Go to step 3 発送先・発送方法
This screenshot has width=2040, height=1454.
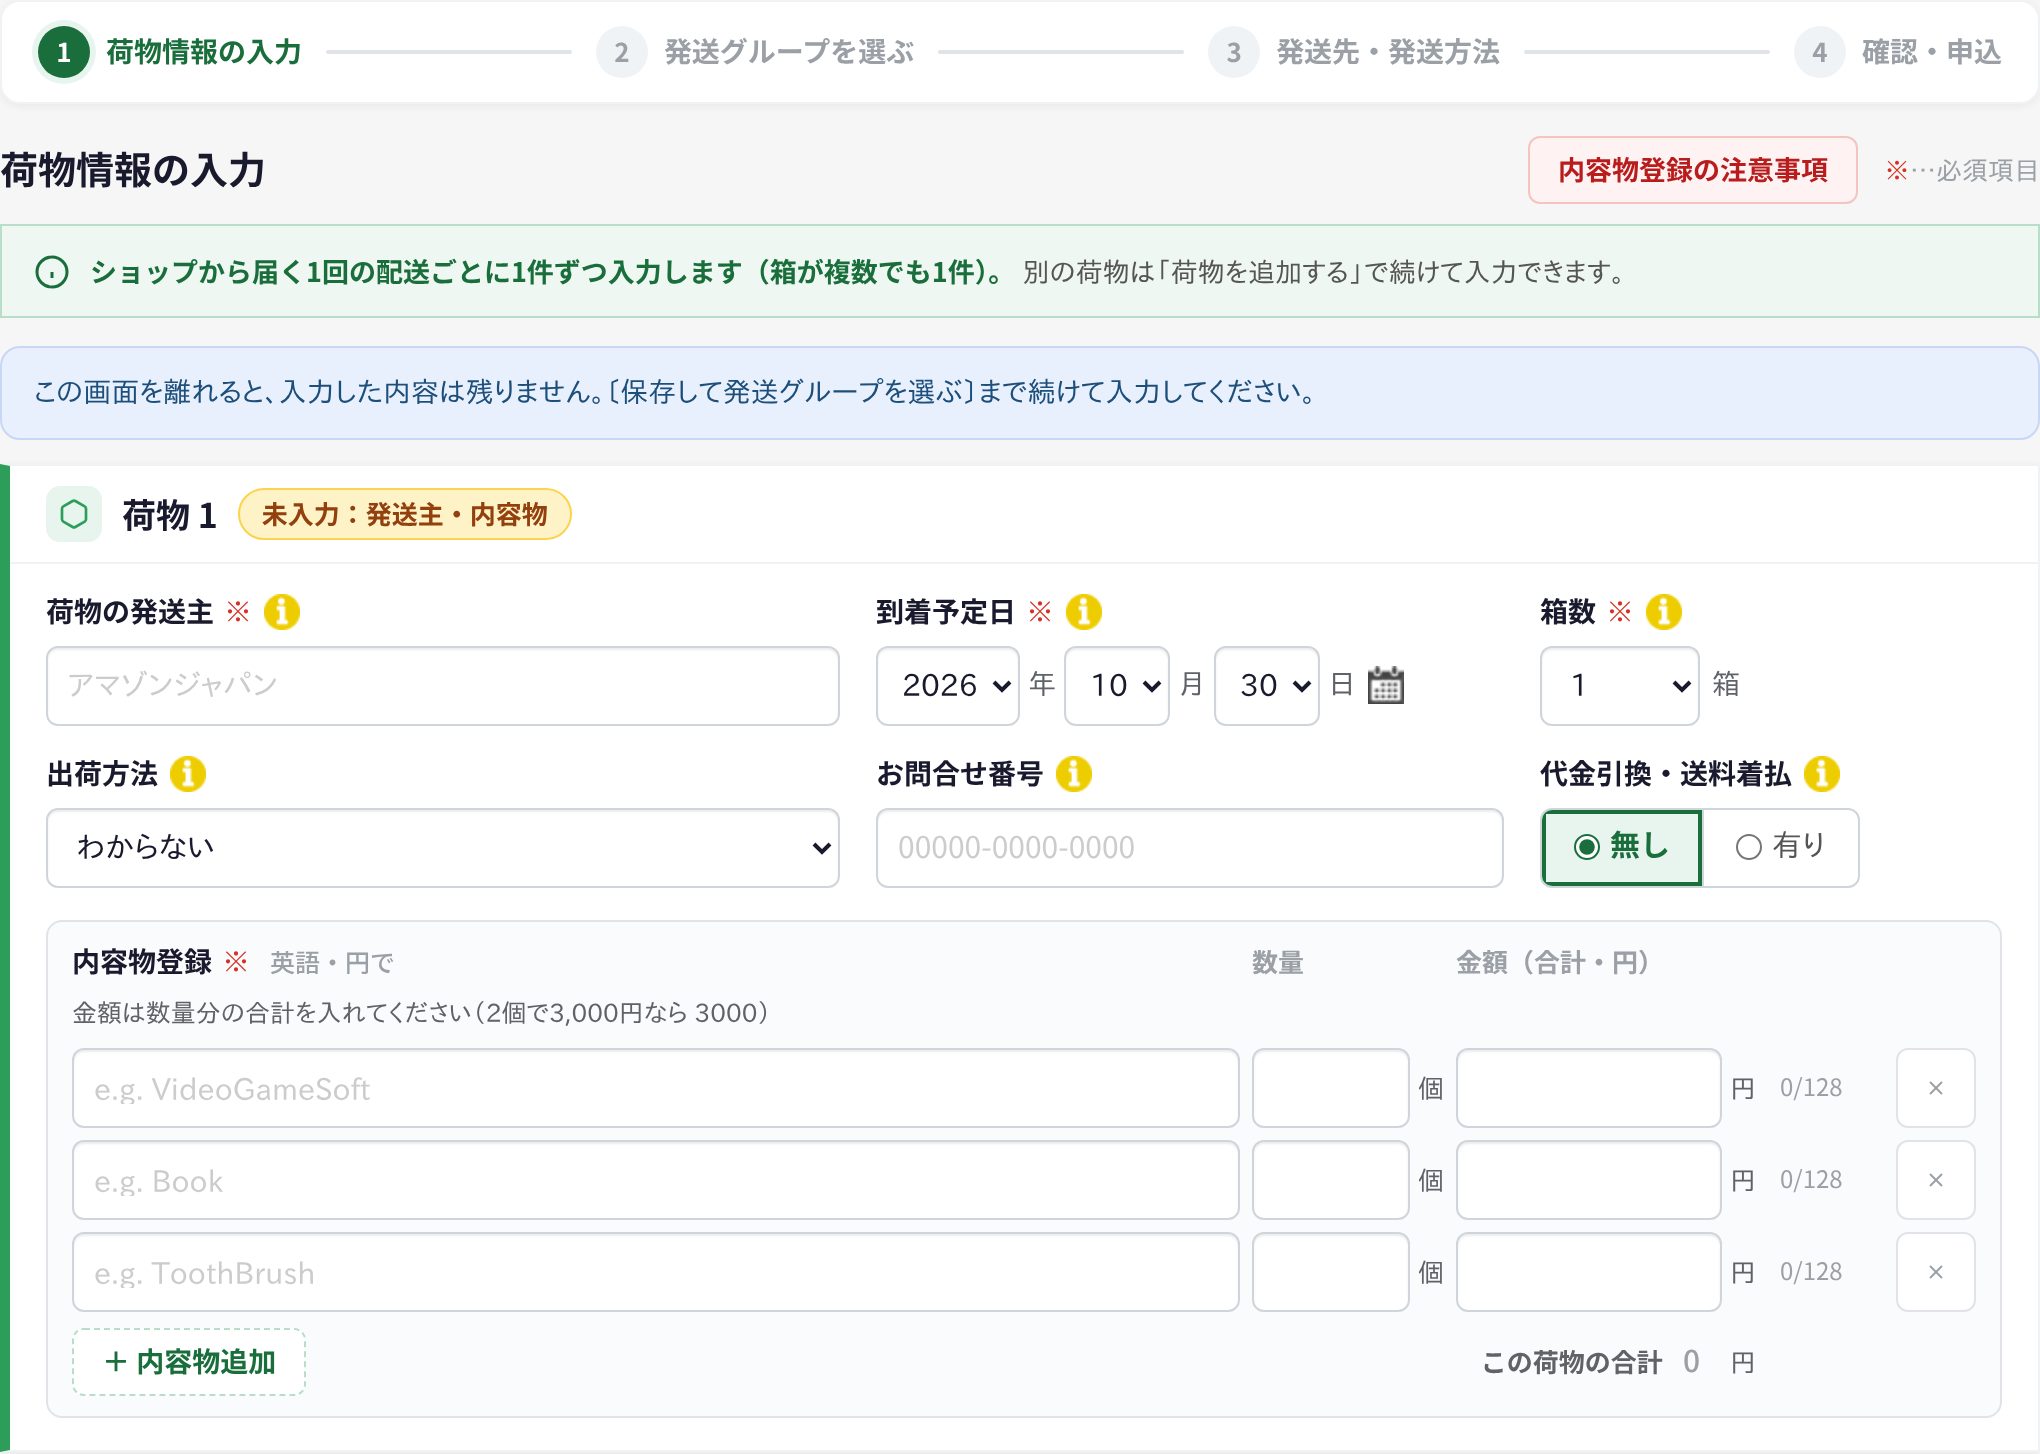pyautogui.click(x=1354, y=52)
